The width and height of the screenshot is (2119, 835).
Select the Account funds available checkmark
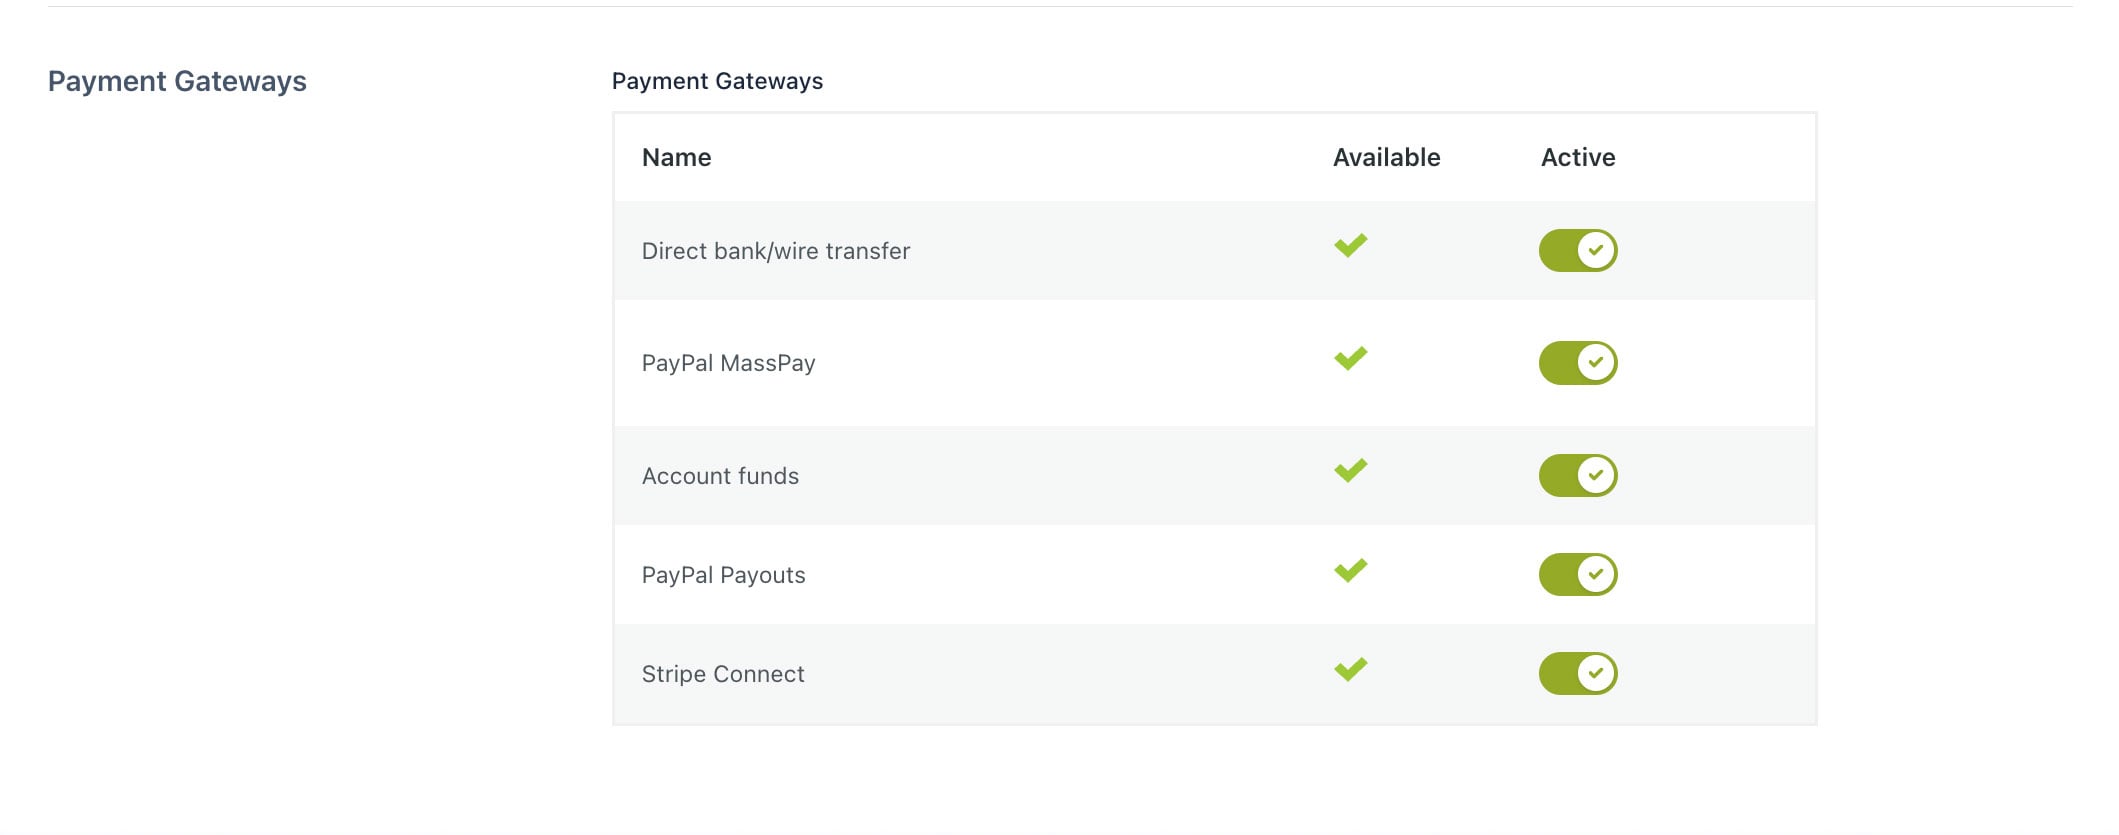click(1350, 470)
